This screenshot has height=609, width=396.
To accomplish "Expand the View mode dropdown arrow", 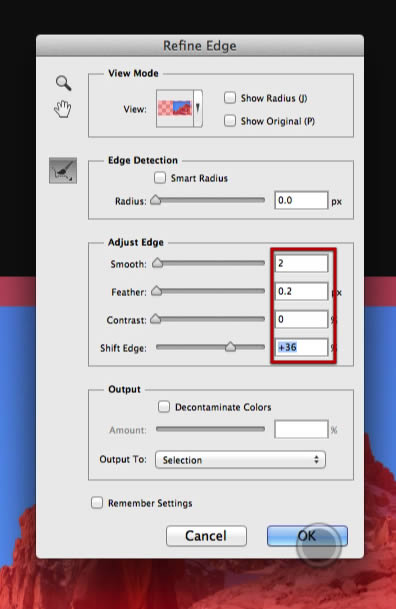I will pos(198,108).
